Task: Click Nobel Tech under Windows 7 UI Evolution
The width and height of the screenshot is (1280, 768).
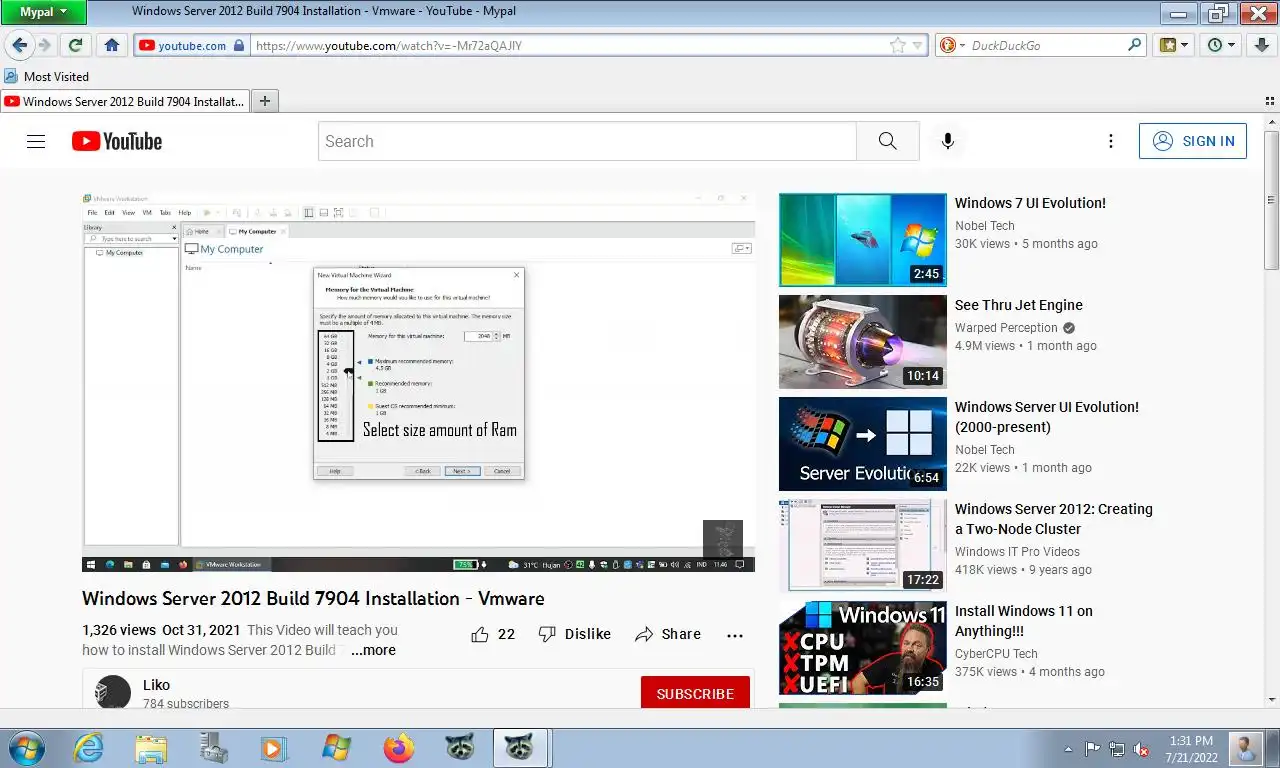Action: point(985,226)
